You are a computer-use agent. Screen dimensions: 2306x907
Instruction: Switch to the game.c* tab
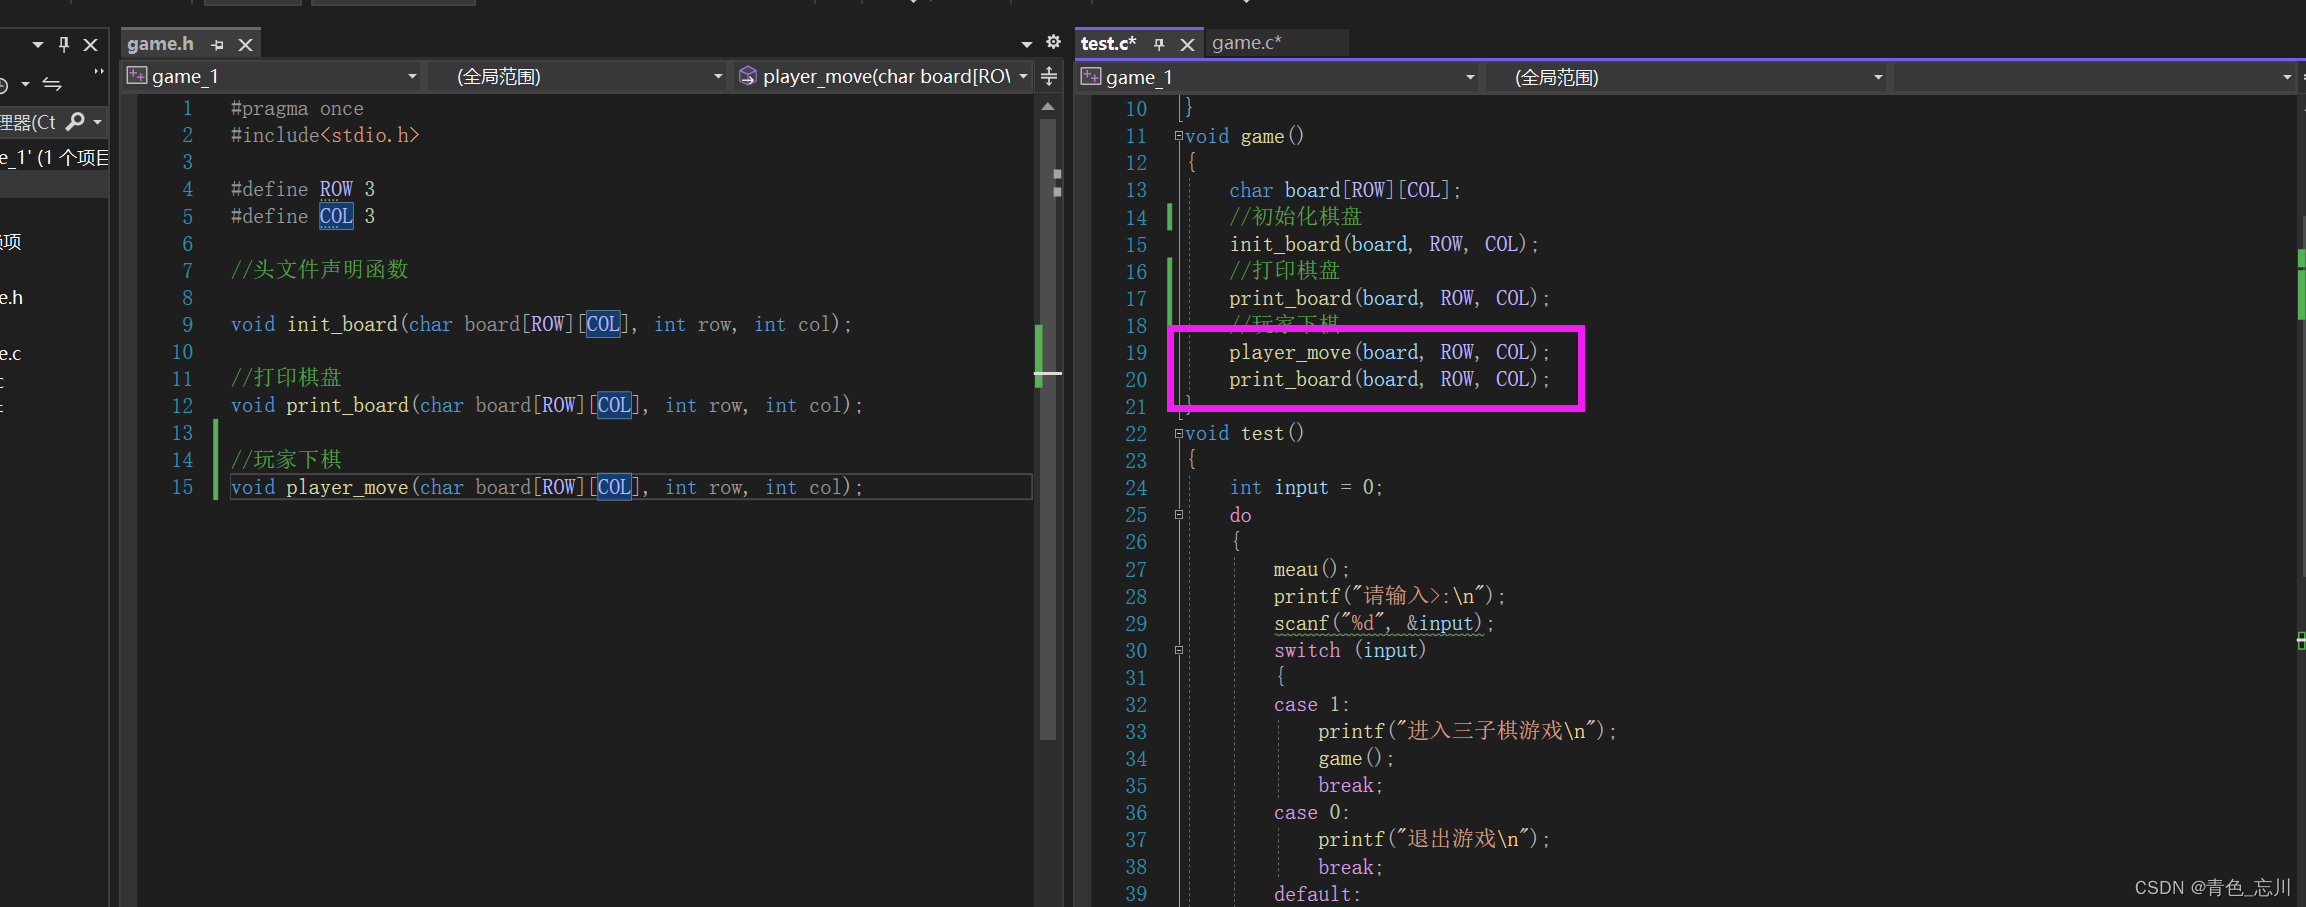[x=1246, y=43]
